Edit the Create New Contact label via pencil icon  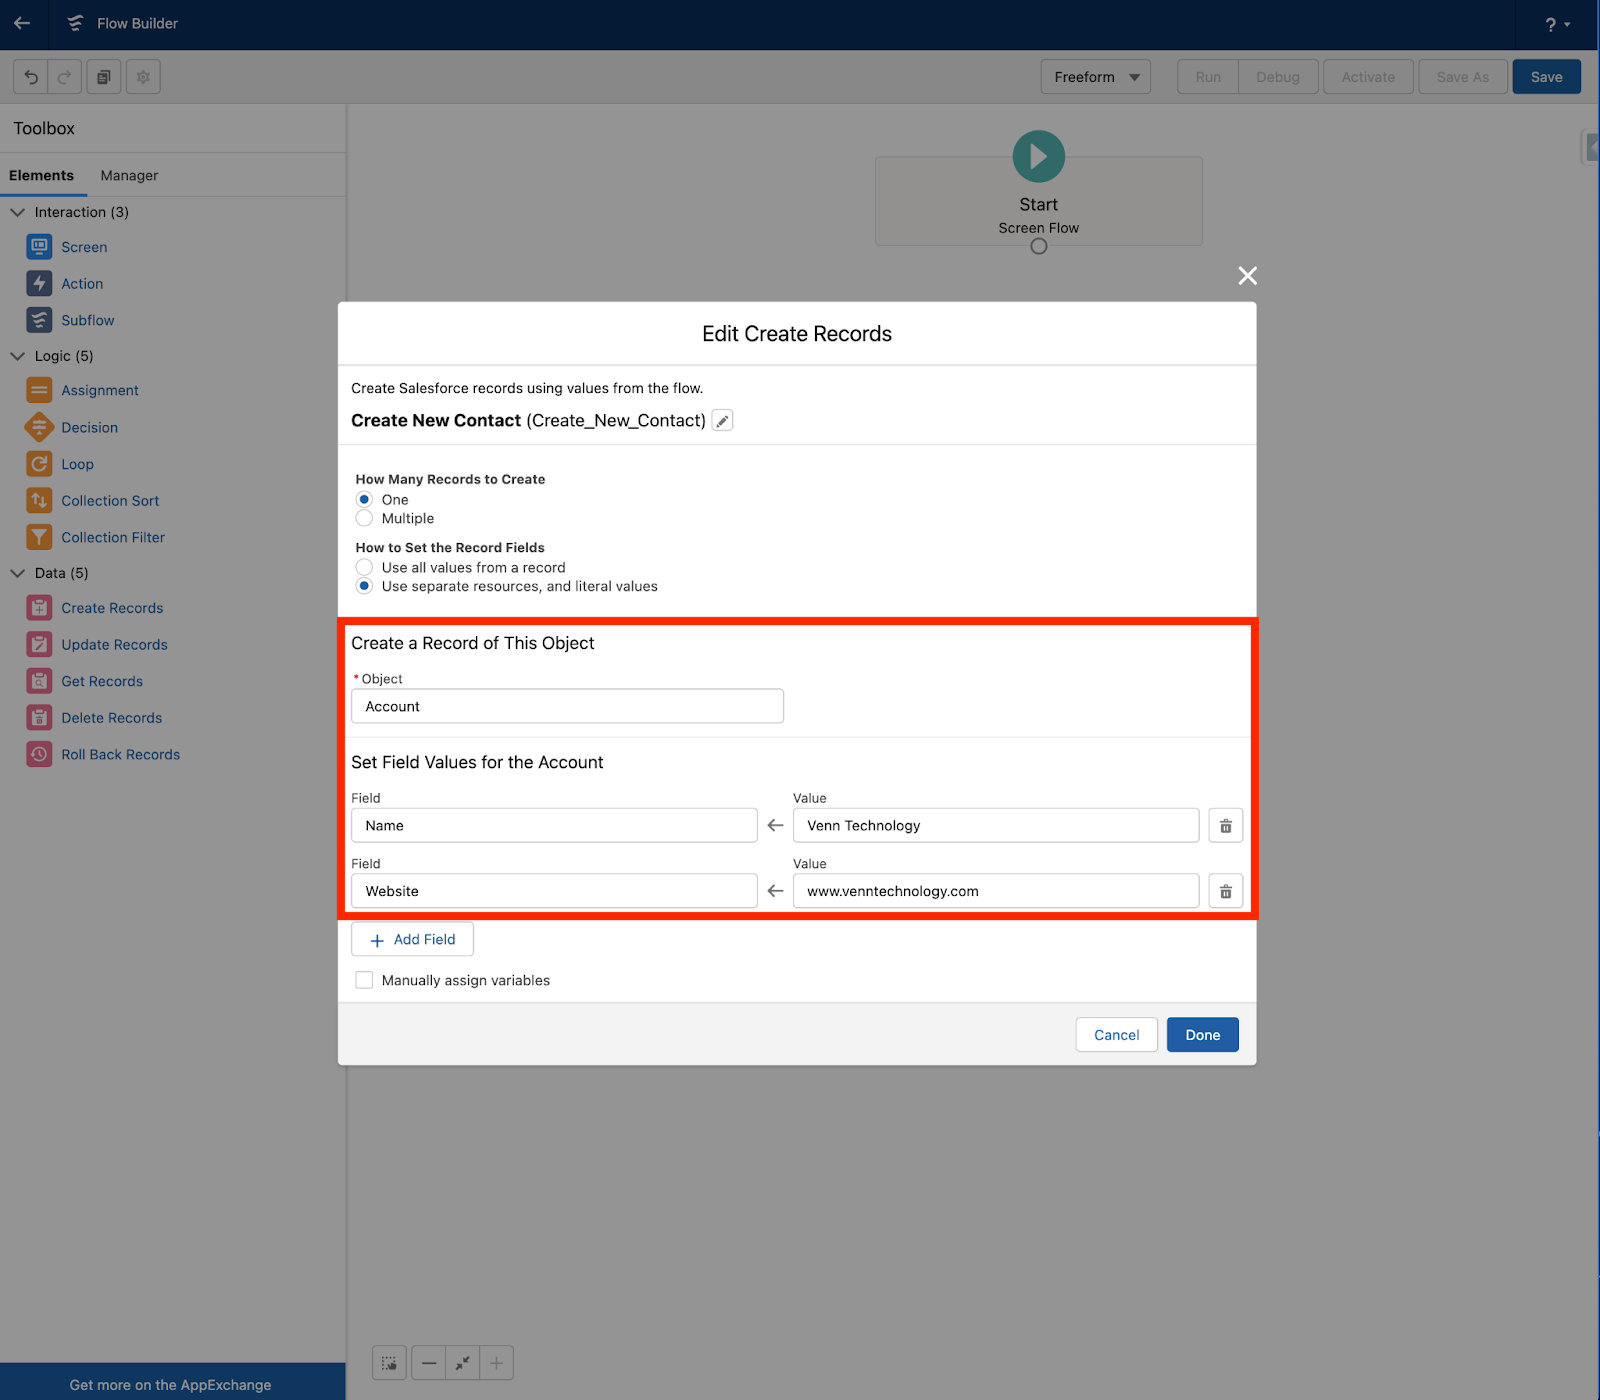[x=722, y=420]
